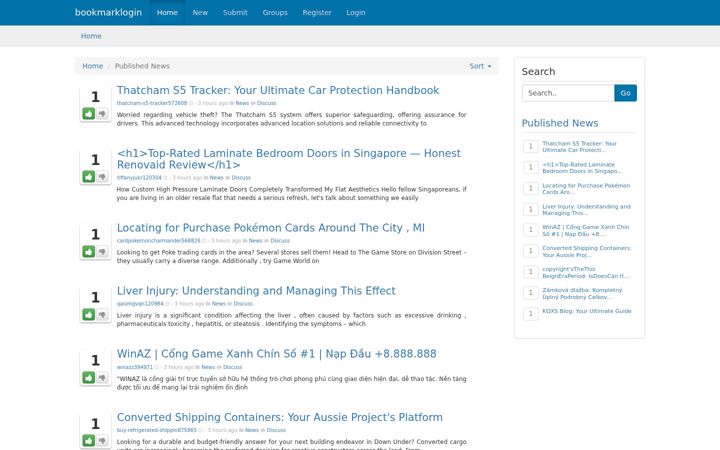720x450 pixels.
Task: Upvote the Pokémon Cards post
Action: pyautogui.click(x=89, y=251)
